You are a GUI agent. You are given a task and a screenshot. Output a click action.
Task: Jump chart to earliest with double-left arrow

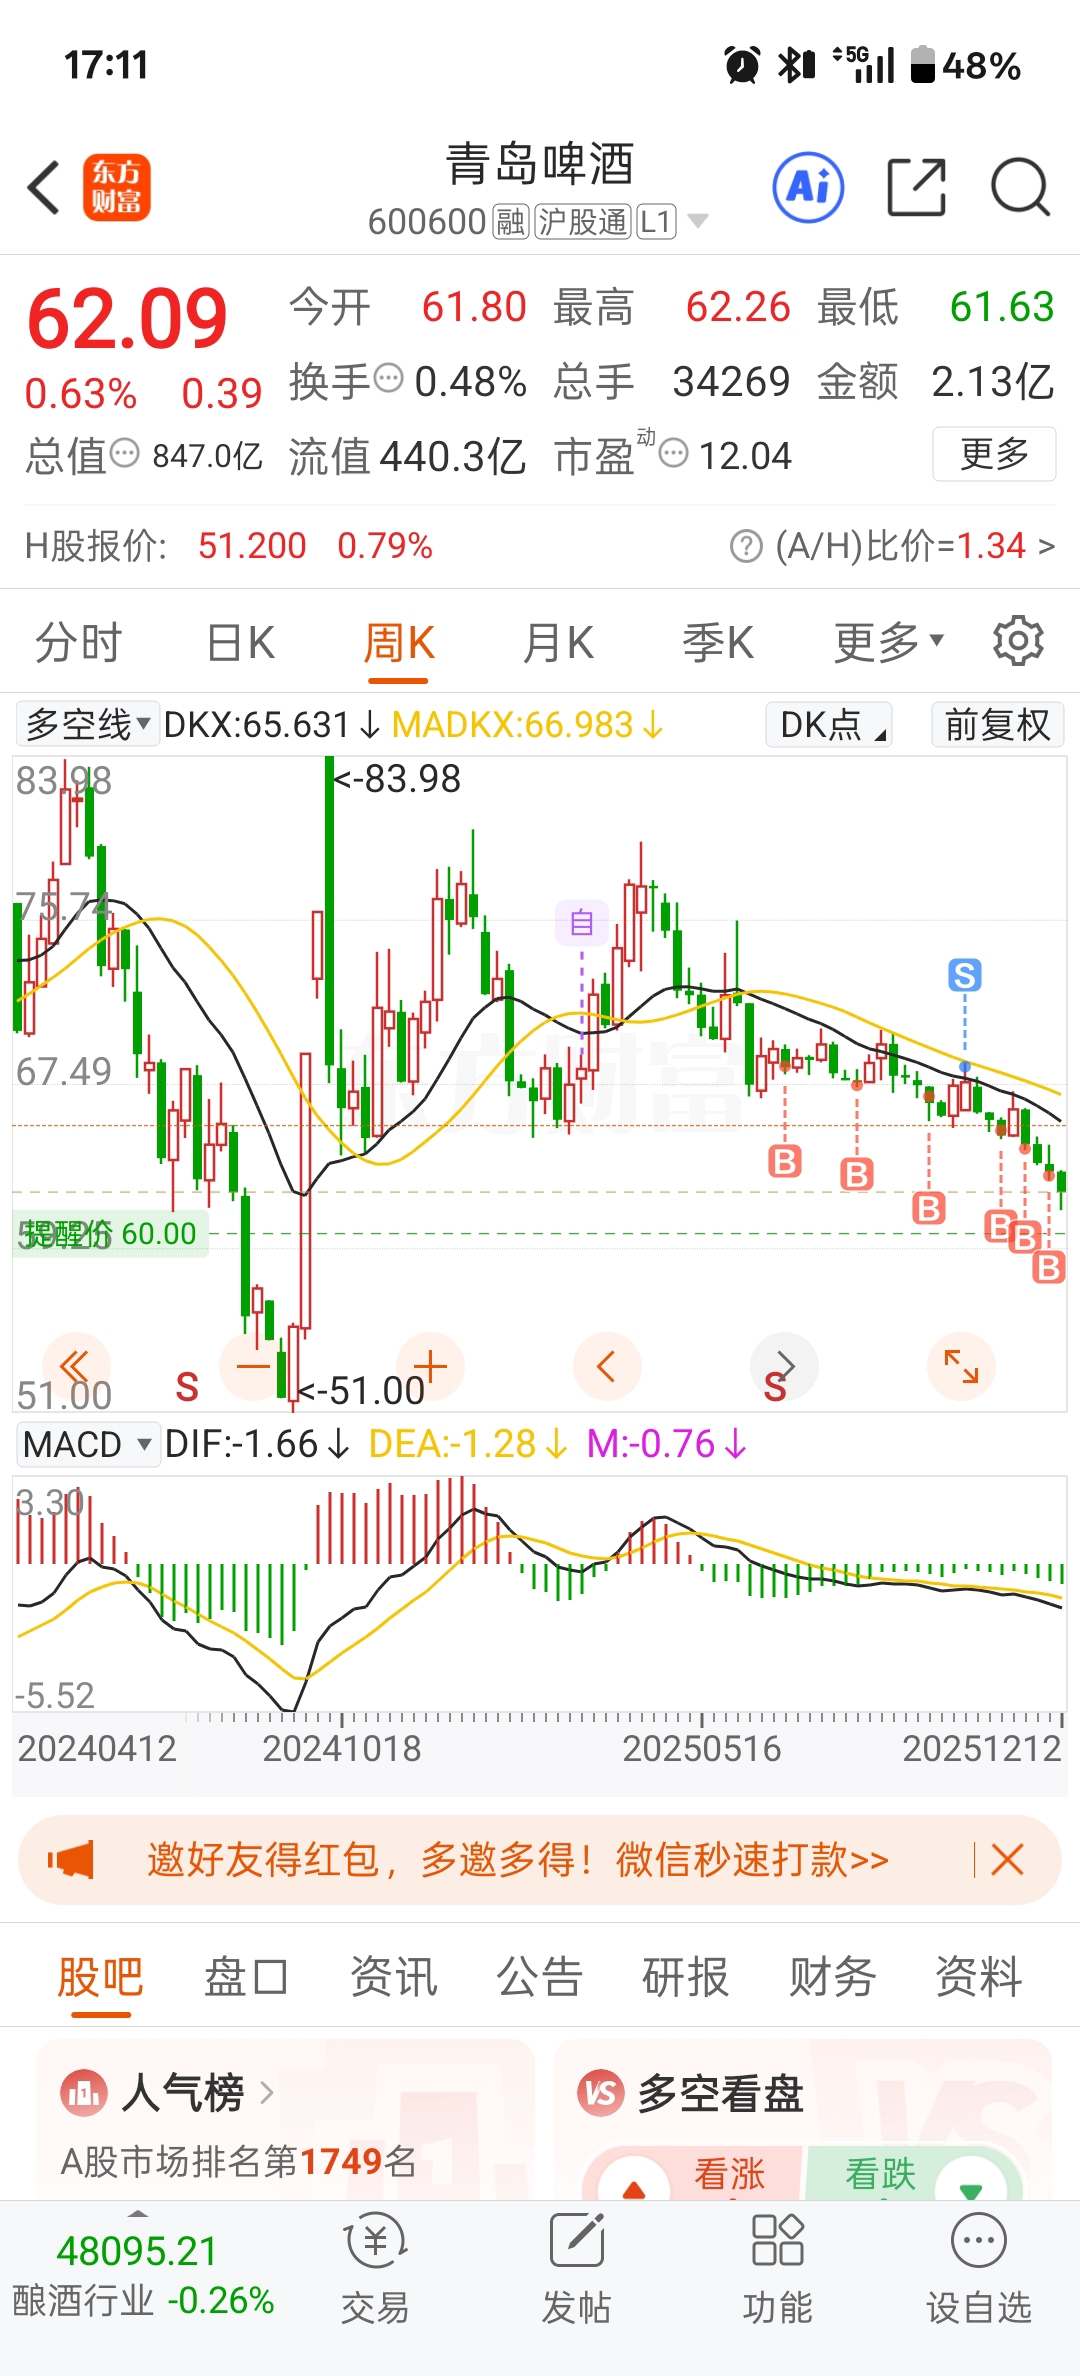pyautogui.click(x=75, y=1366)
